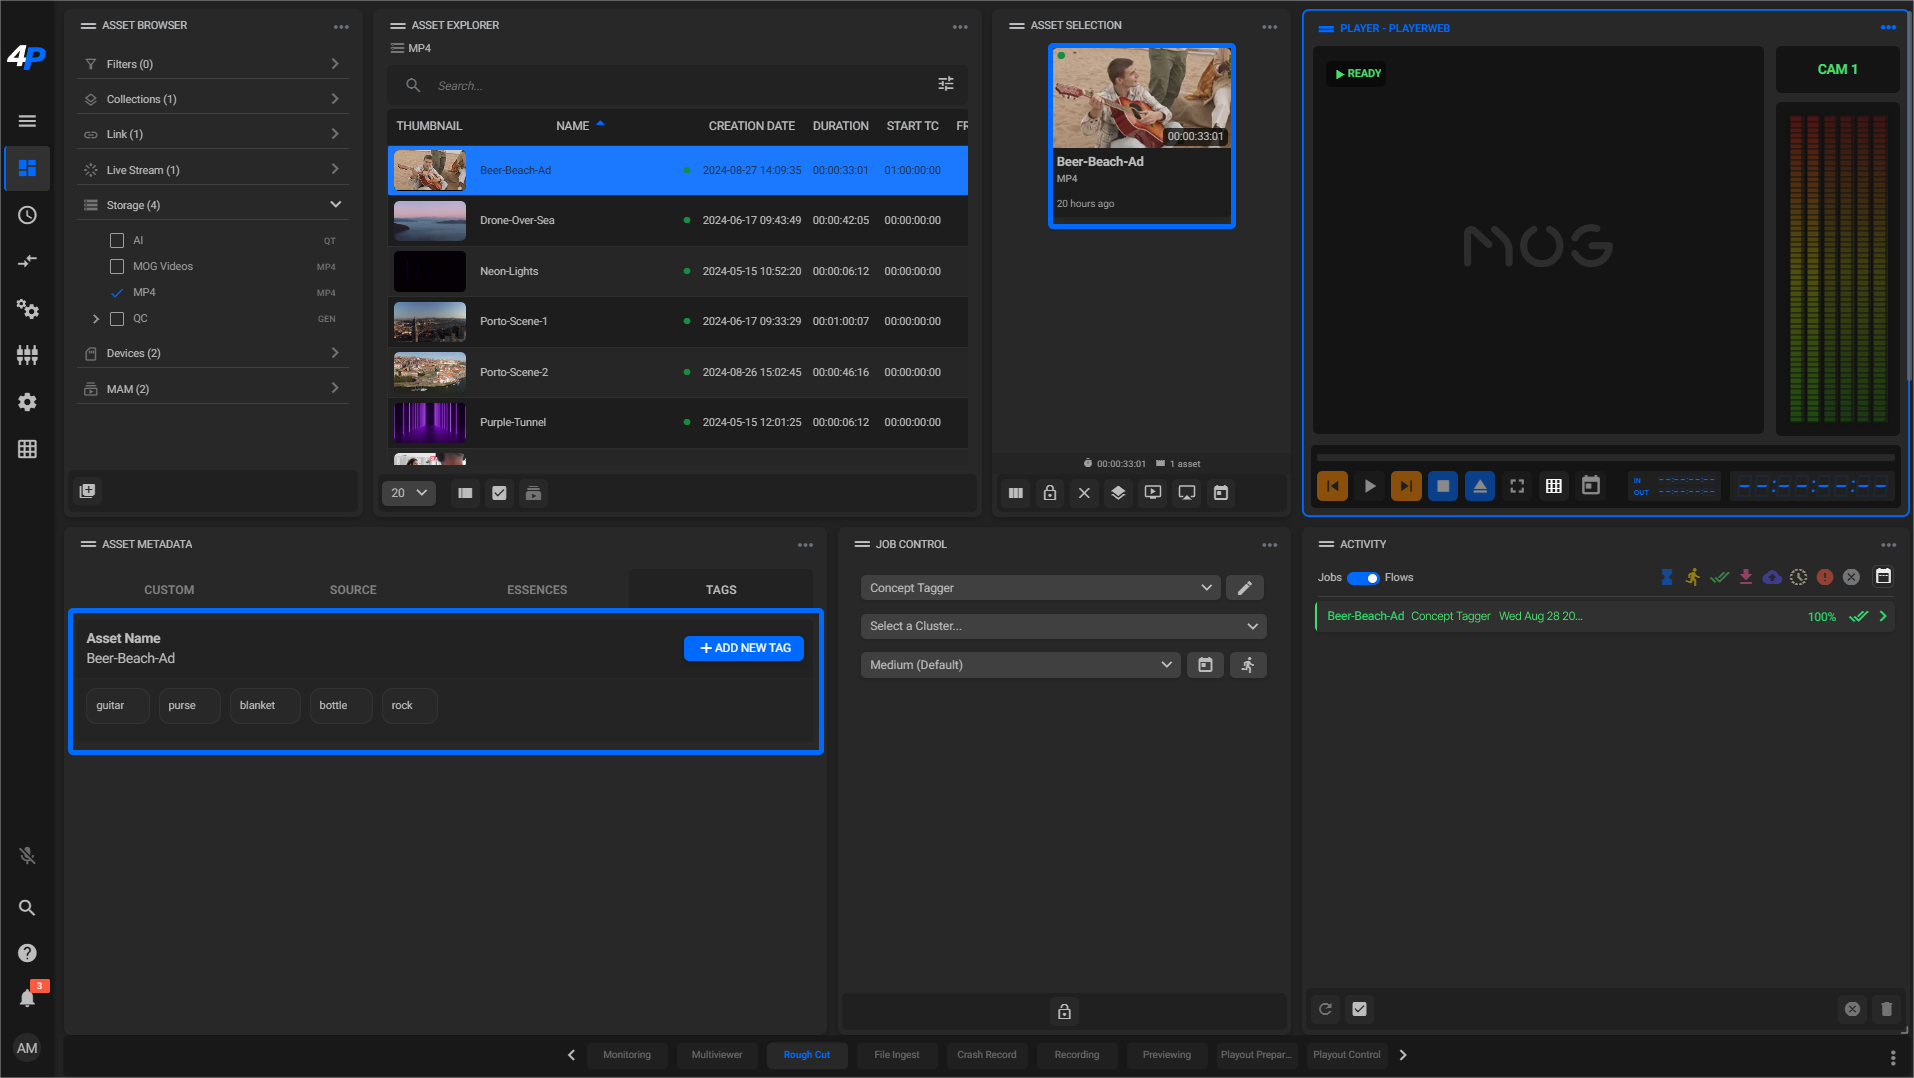Click the go-to-start button in player
Screen dimensions: 1914x1078
point(1332,486)
